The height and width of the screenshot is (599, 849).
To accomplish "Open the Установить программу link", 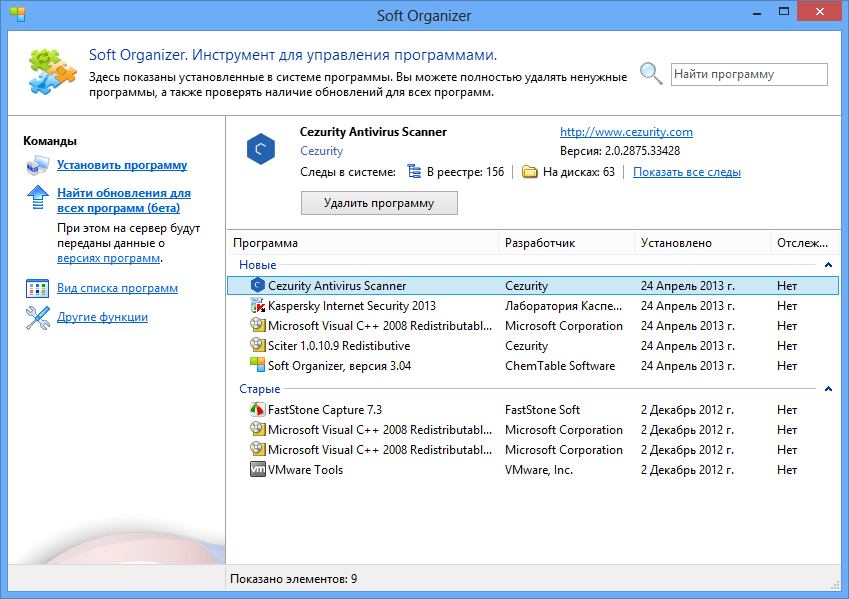I will [122, 165].
